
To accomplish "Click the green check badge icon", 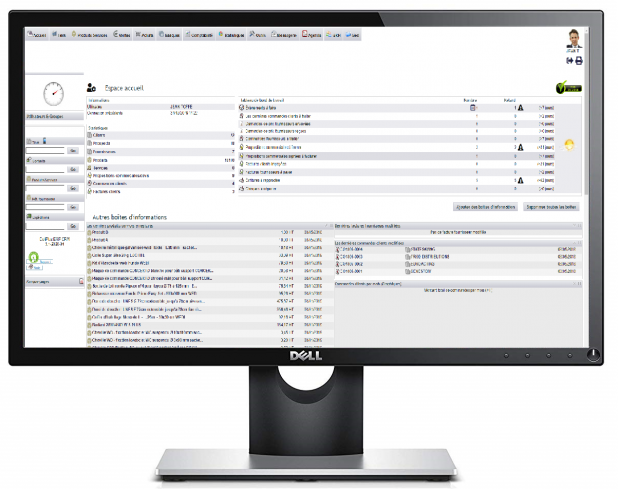I will 568,87.
